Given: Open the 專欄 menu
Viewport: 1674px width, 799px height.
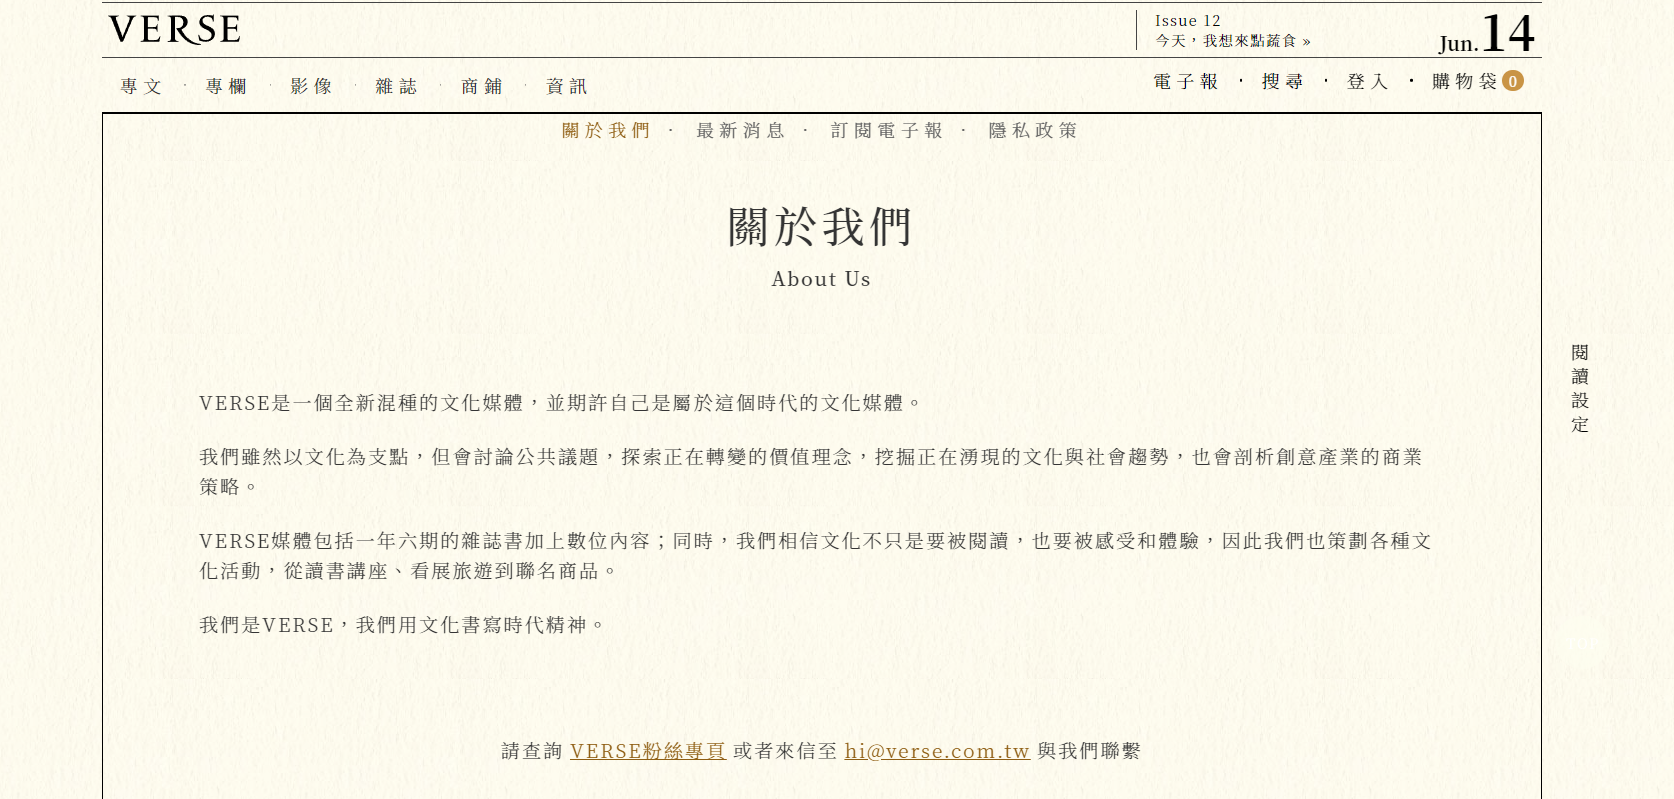Looking at the screenshot, I should click(226, 87).
